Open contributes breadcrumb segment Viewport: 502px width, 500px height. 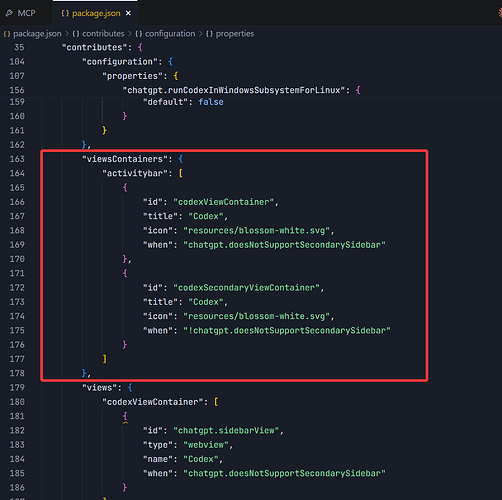tap(103, 34)
